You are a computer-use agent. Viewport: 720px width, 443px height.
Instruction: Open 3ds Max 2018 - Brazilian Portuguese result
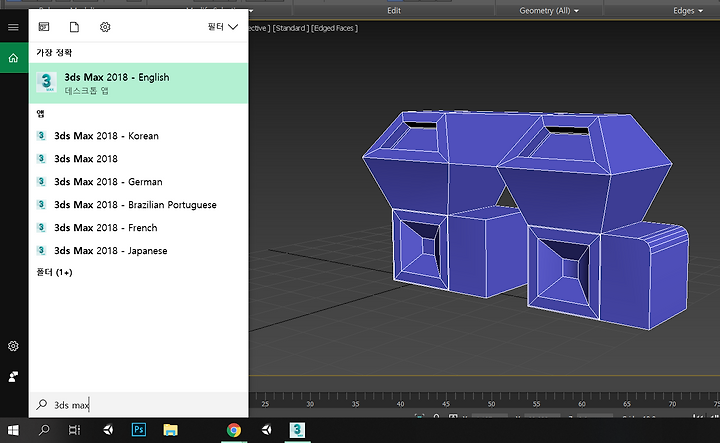coord(138,205)
